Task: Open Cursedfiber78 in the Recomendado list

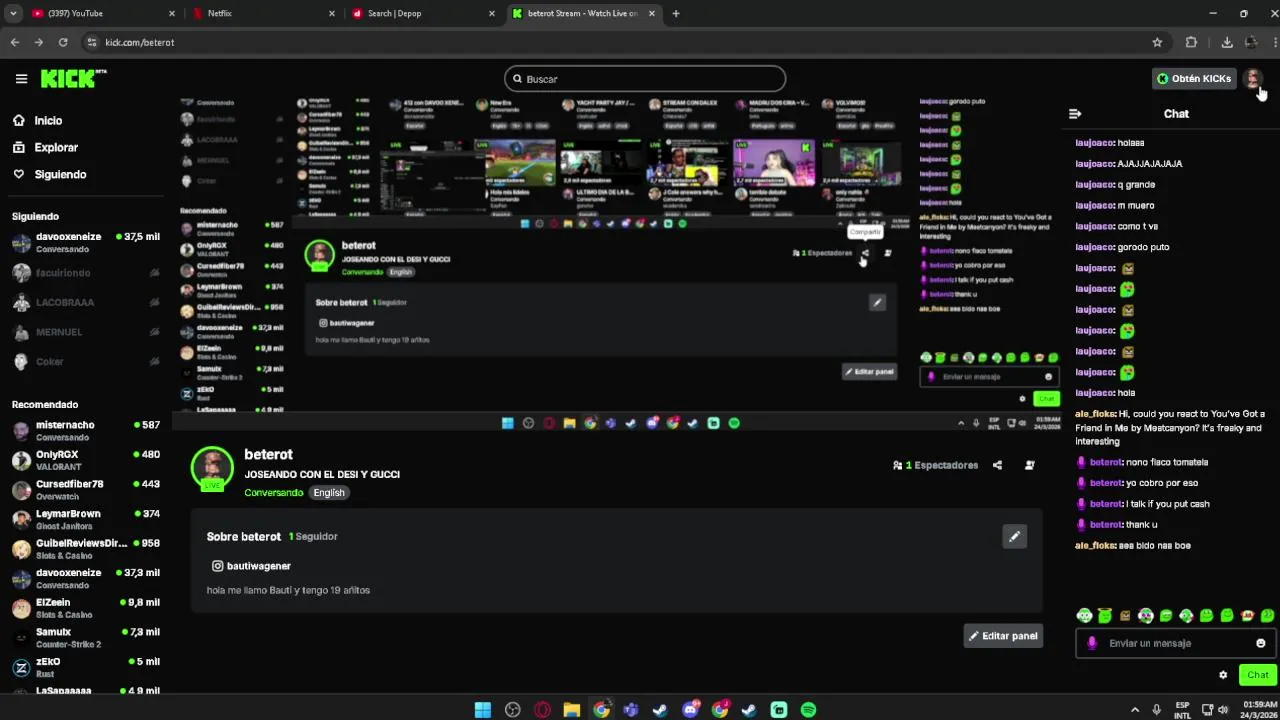Action: pyautogui.click(x=85, y=490)
